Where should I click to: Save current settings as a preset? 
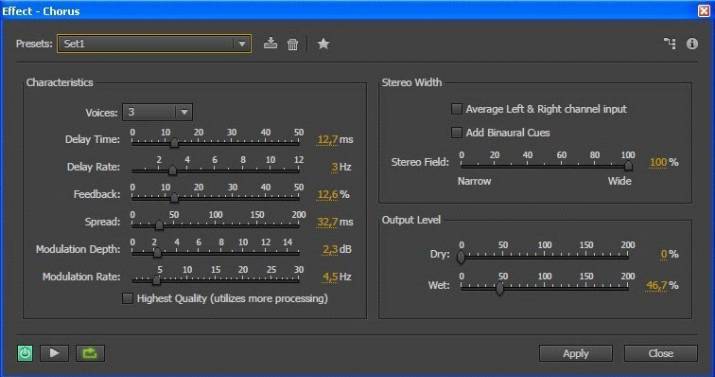click(270, 43)
